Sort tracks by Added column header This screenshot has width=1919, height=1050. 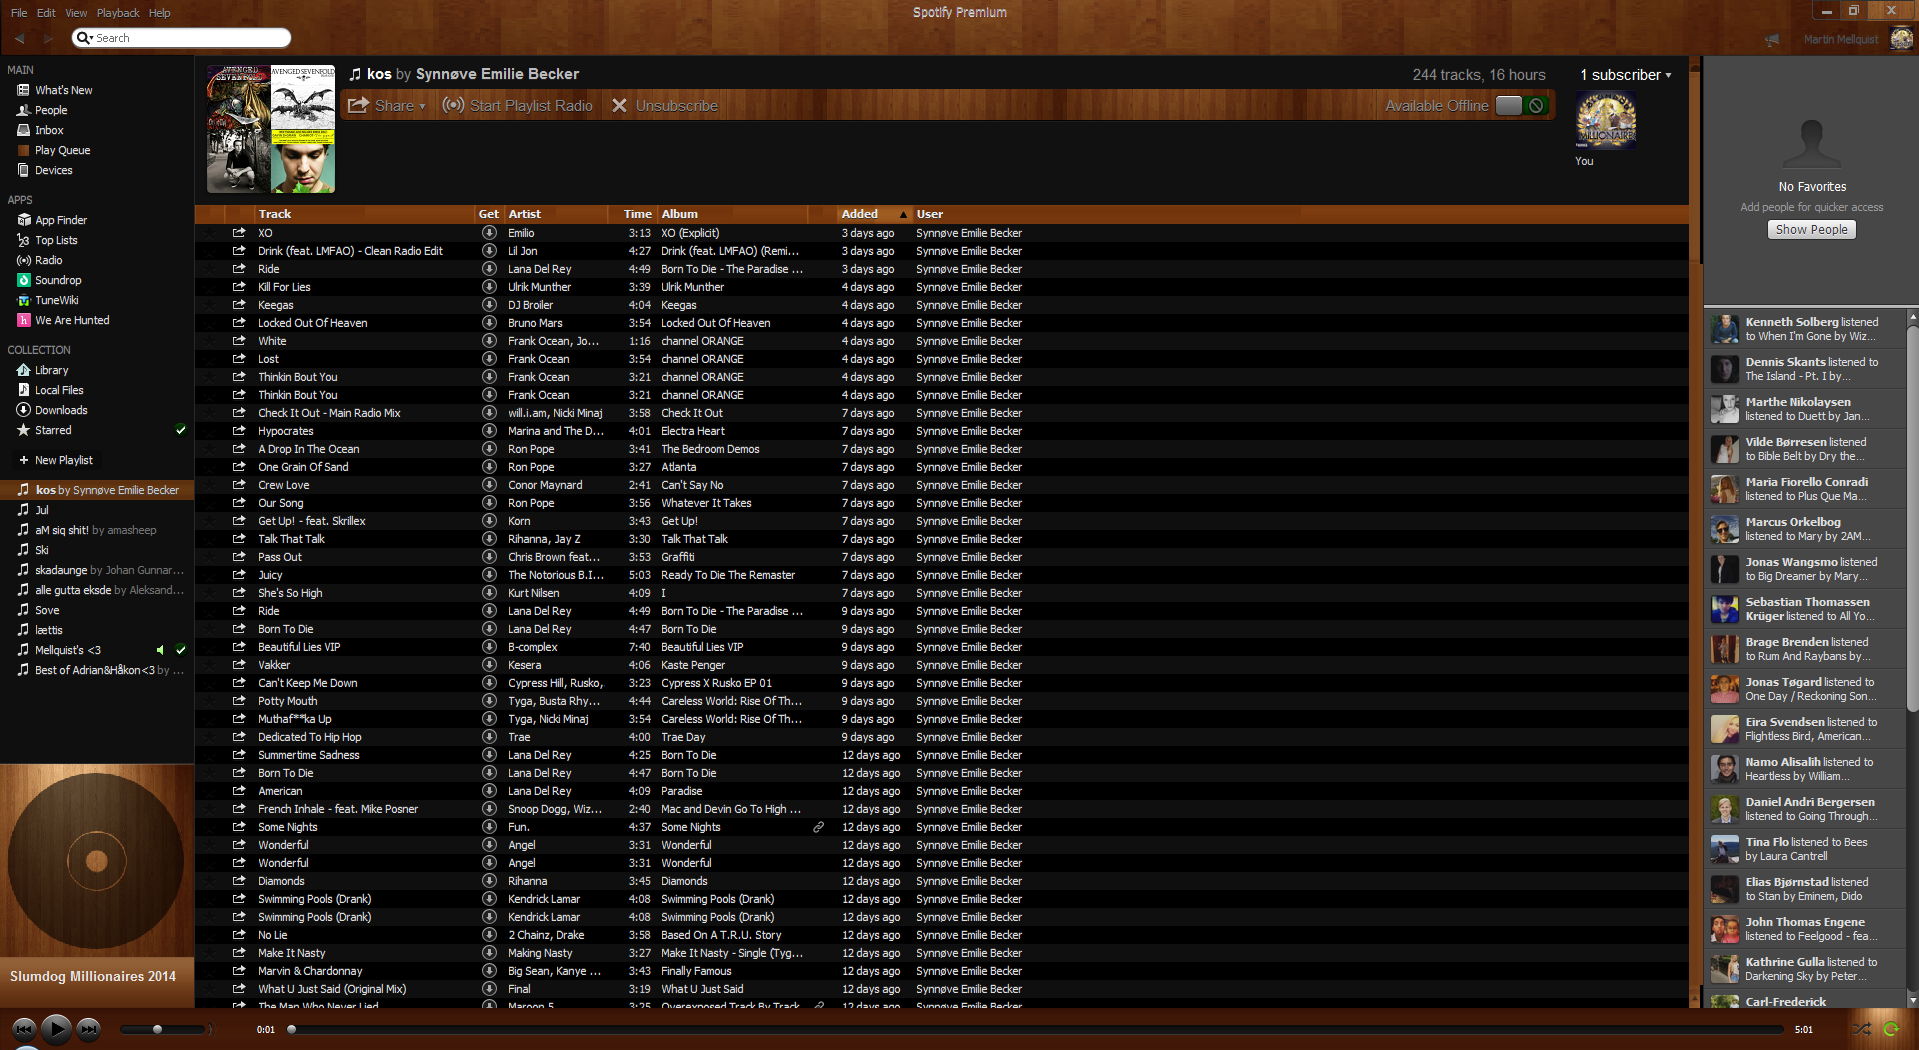(x=860, y=214)
